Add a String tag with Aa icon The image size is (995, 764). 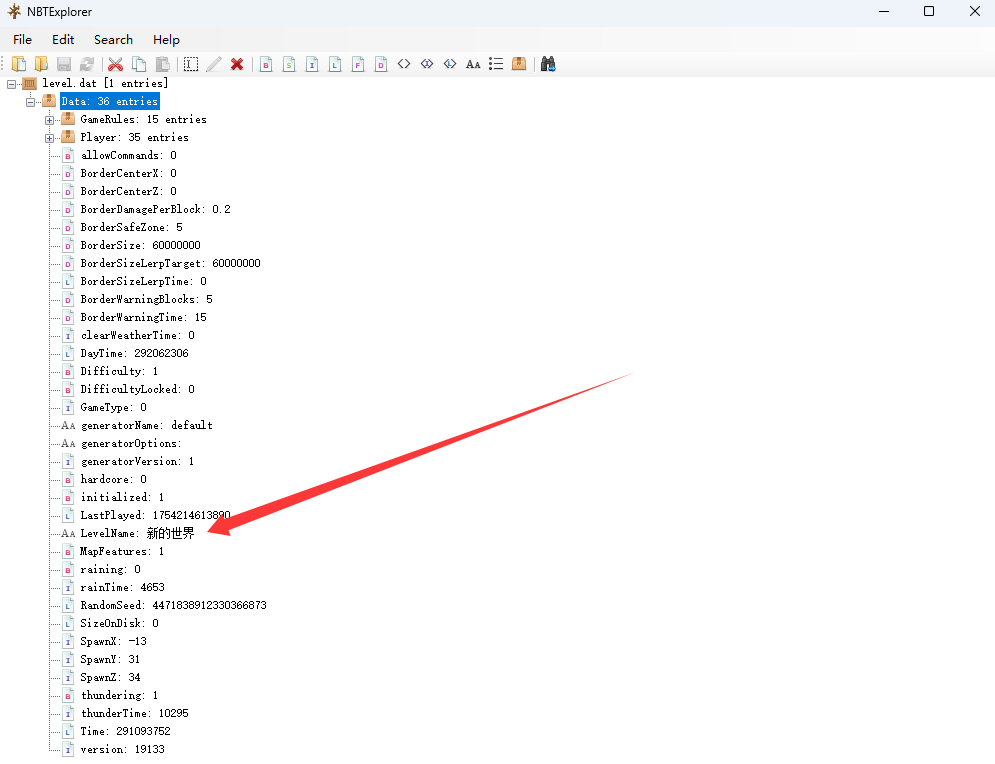473,64
